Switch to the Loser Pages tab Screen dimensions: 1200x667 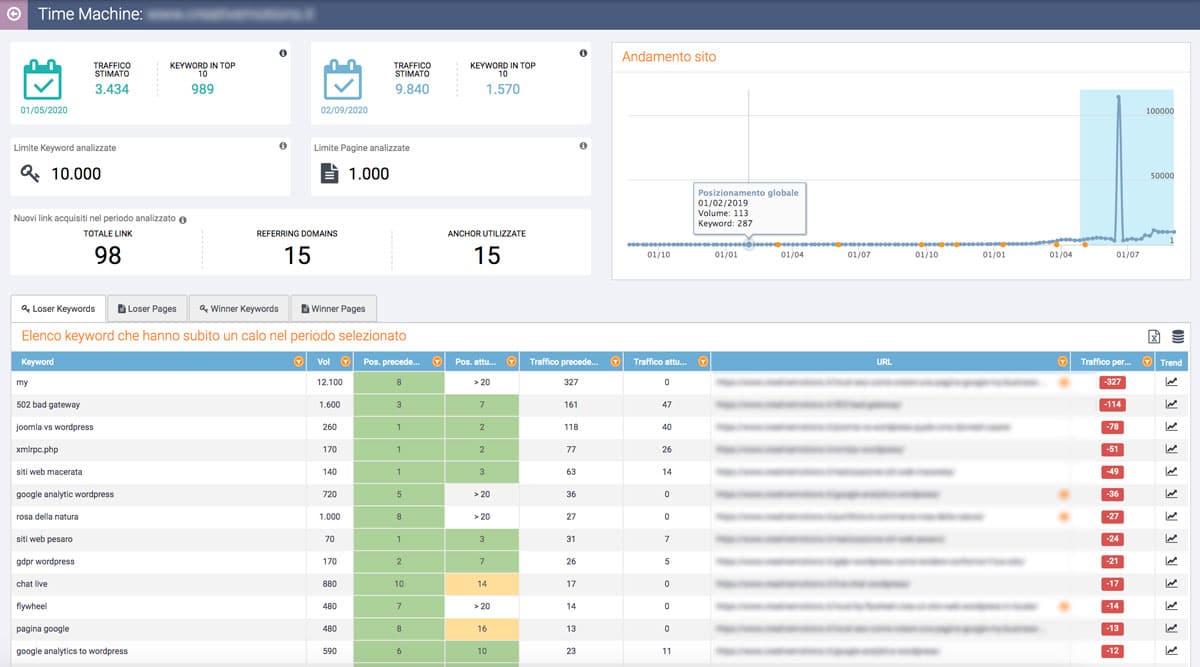click(147, 309)
